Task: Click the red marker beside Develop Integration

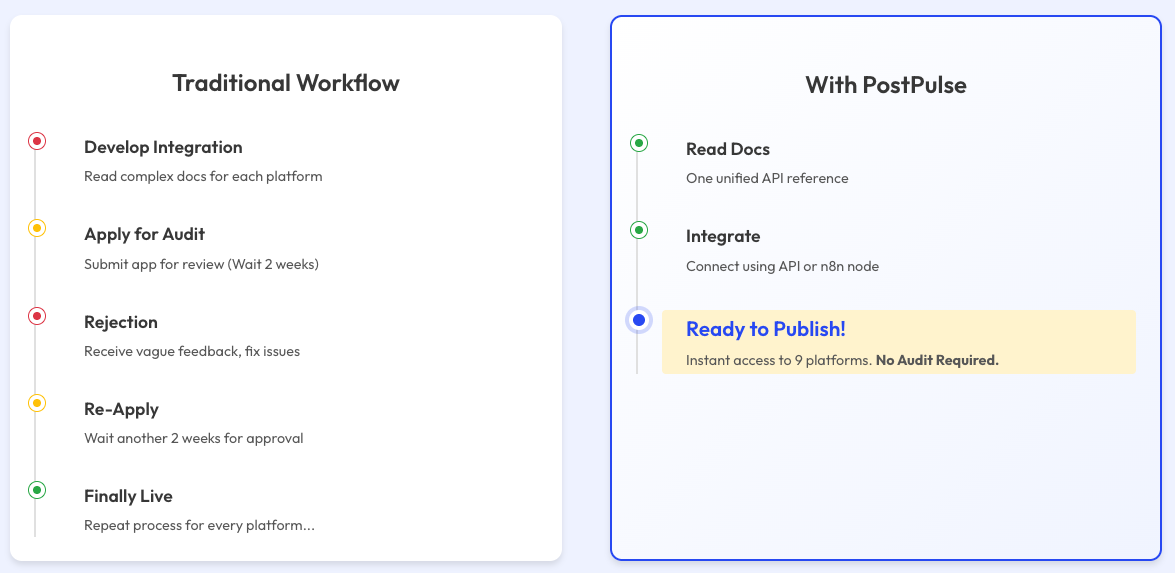Action: tap(37, 140)
